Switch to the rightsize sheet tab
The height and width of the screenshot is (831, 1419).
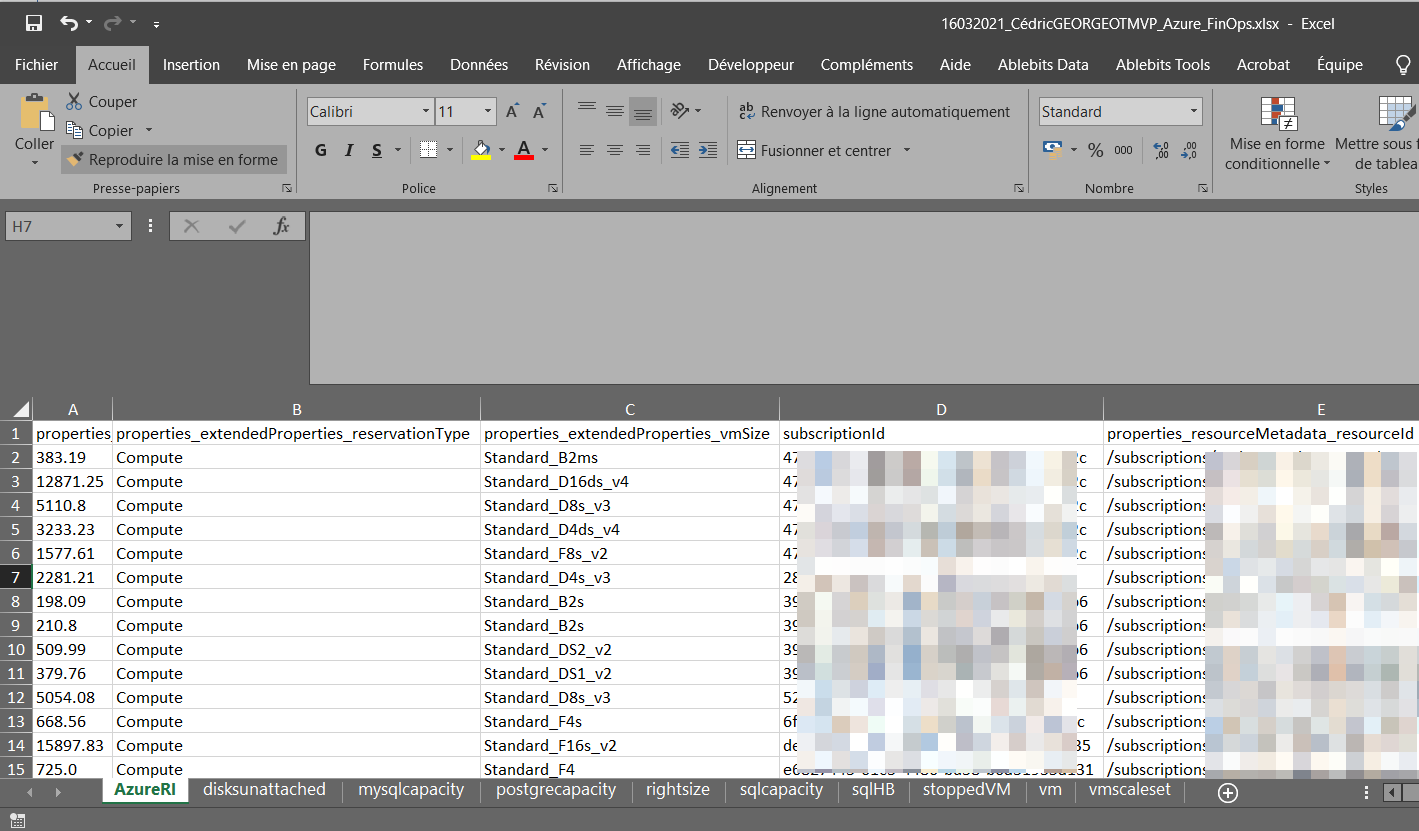point(677,789)
